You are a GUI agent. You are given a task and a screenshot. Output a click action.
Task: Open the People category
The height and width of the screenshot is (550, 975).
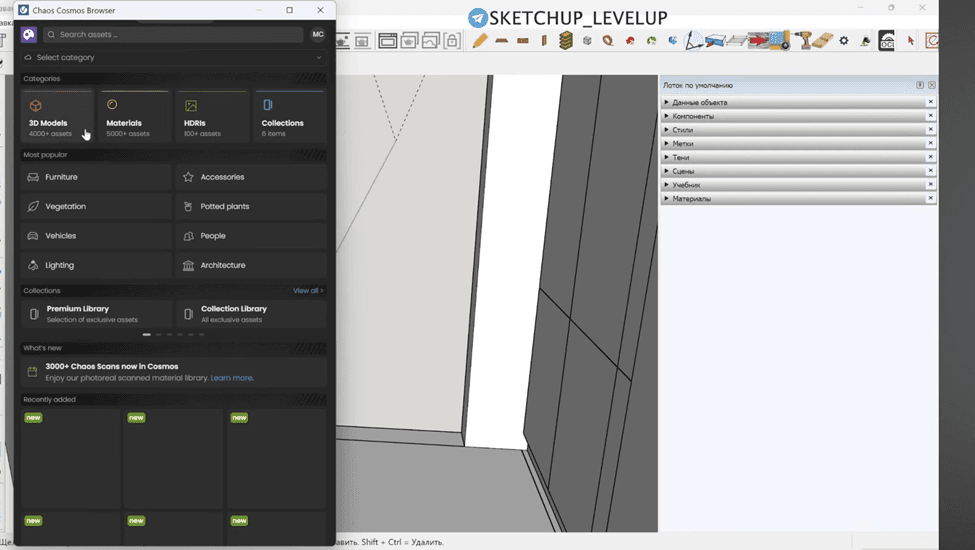pyautogui.click(x=251, y=236)
